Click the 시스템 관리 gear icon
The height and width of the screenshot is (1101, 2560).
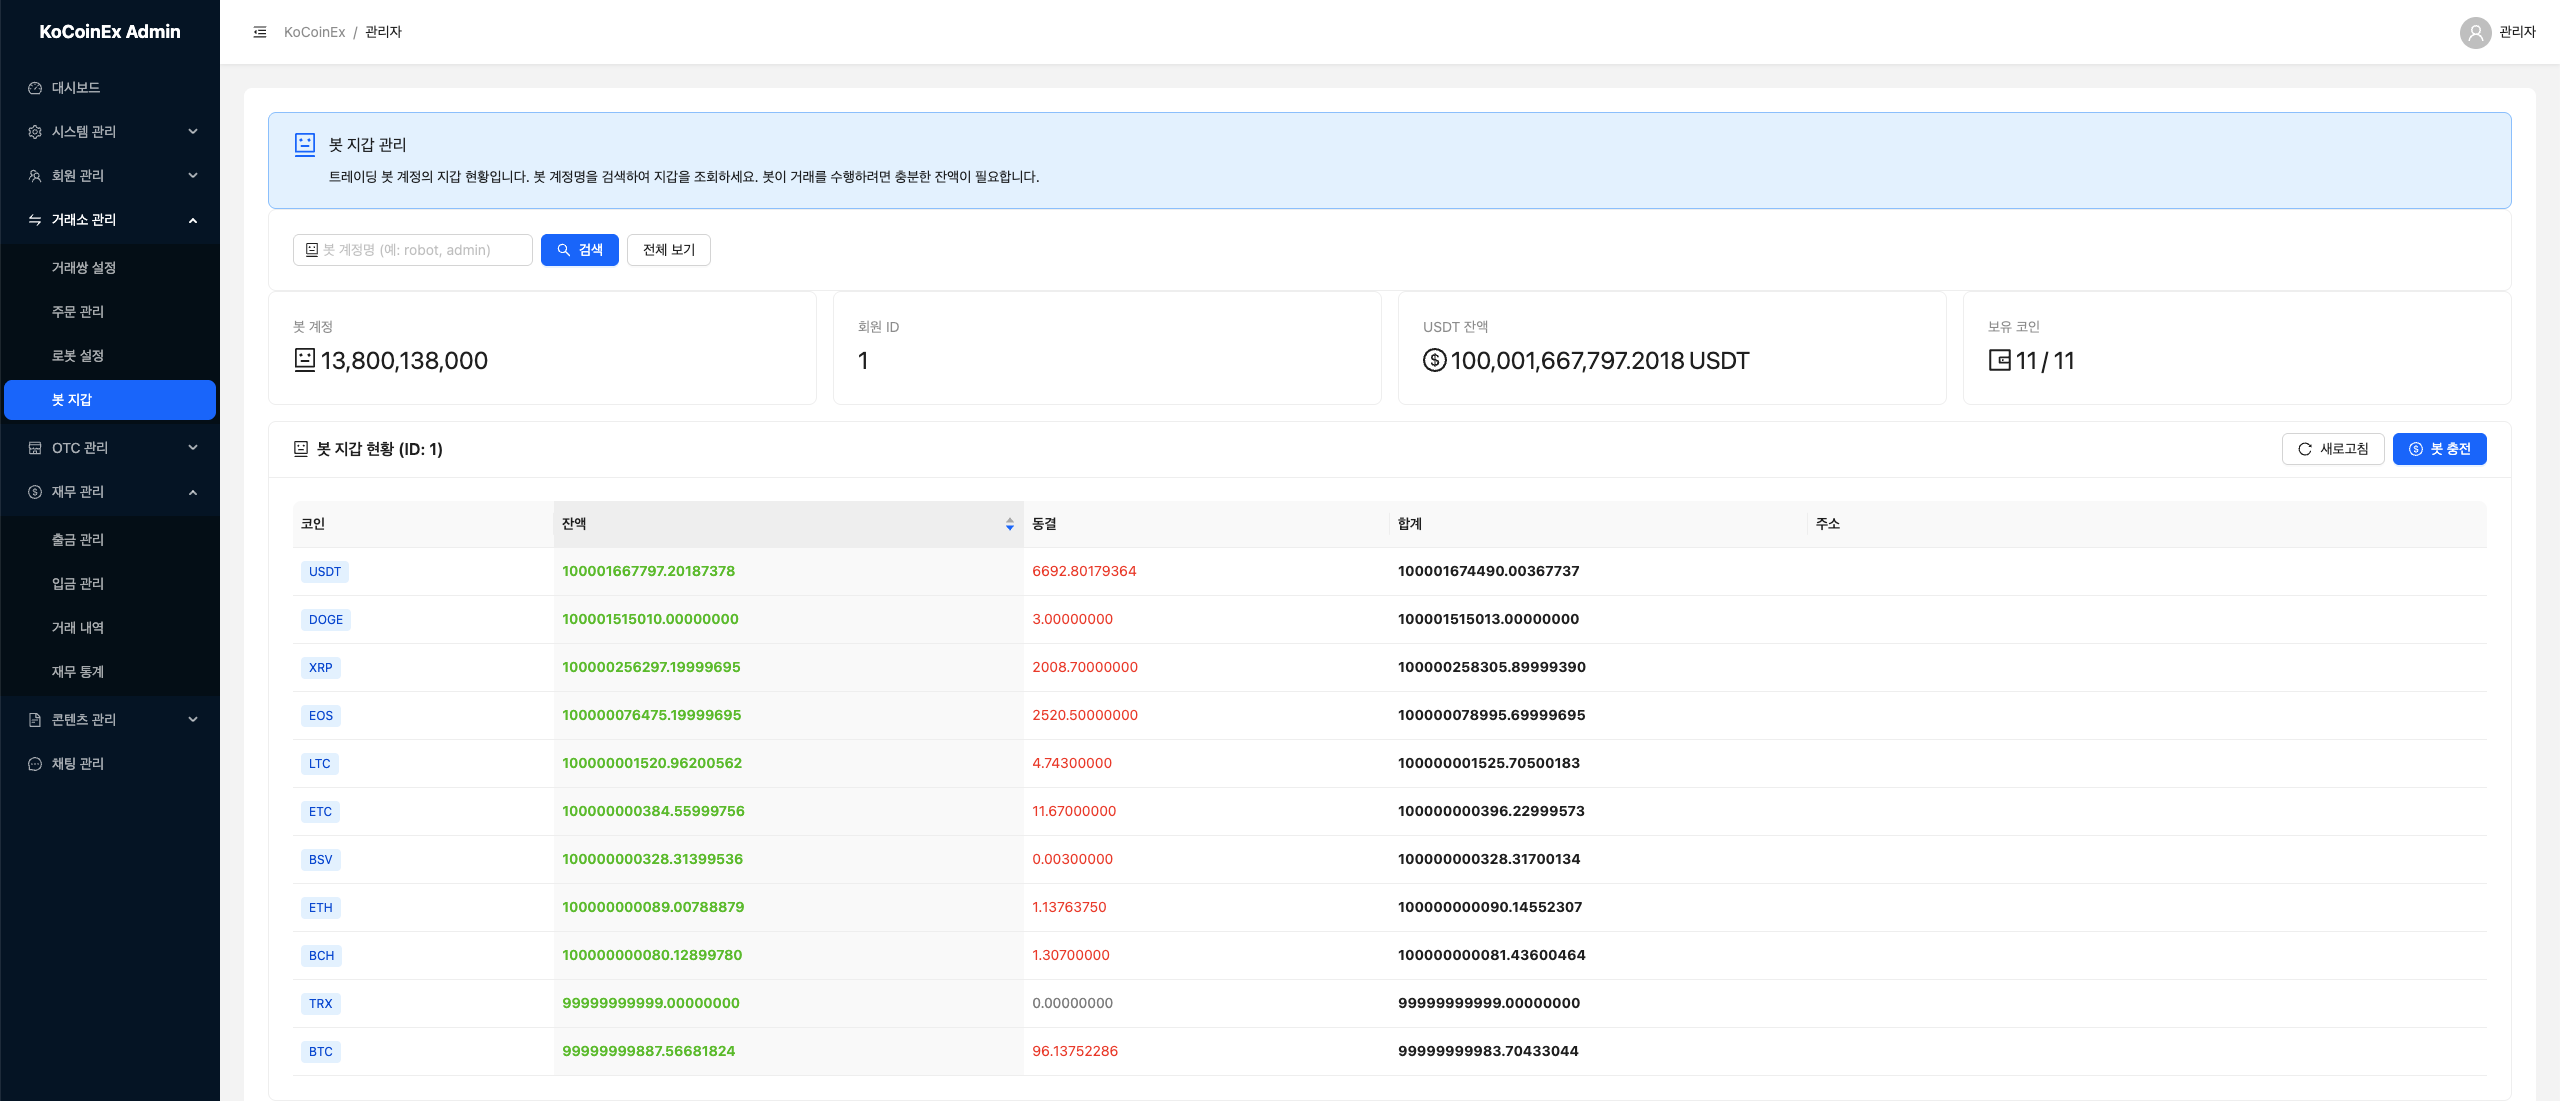click(35, 132)
